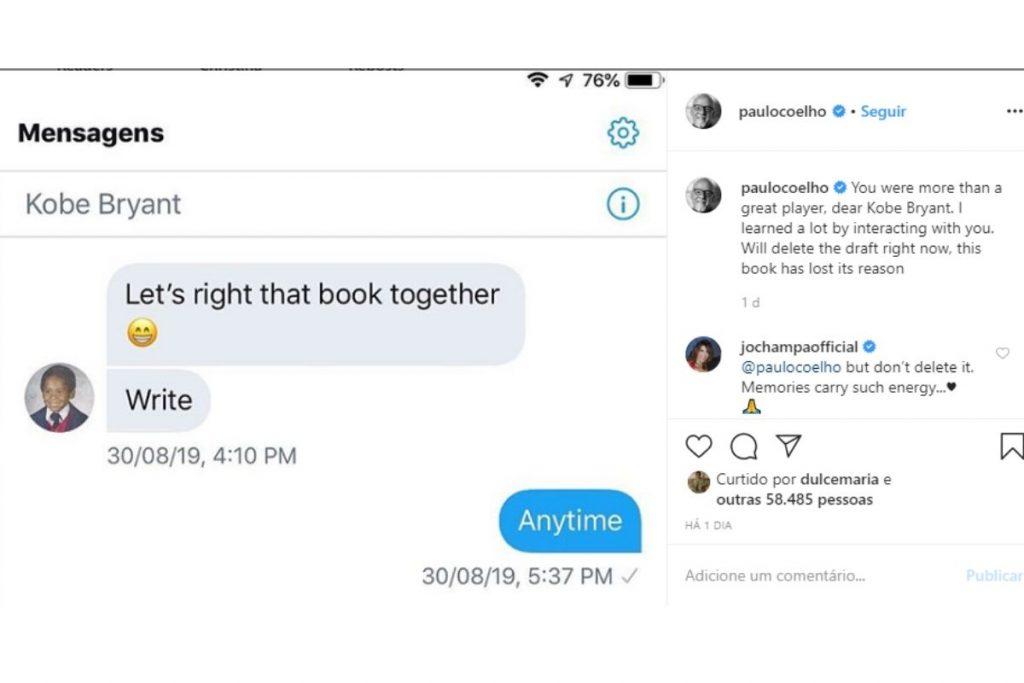Share post via paper plane icon
The height and width of the screenshot is (683, 1024).
[x=789, y=445]
